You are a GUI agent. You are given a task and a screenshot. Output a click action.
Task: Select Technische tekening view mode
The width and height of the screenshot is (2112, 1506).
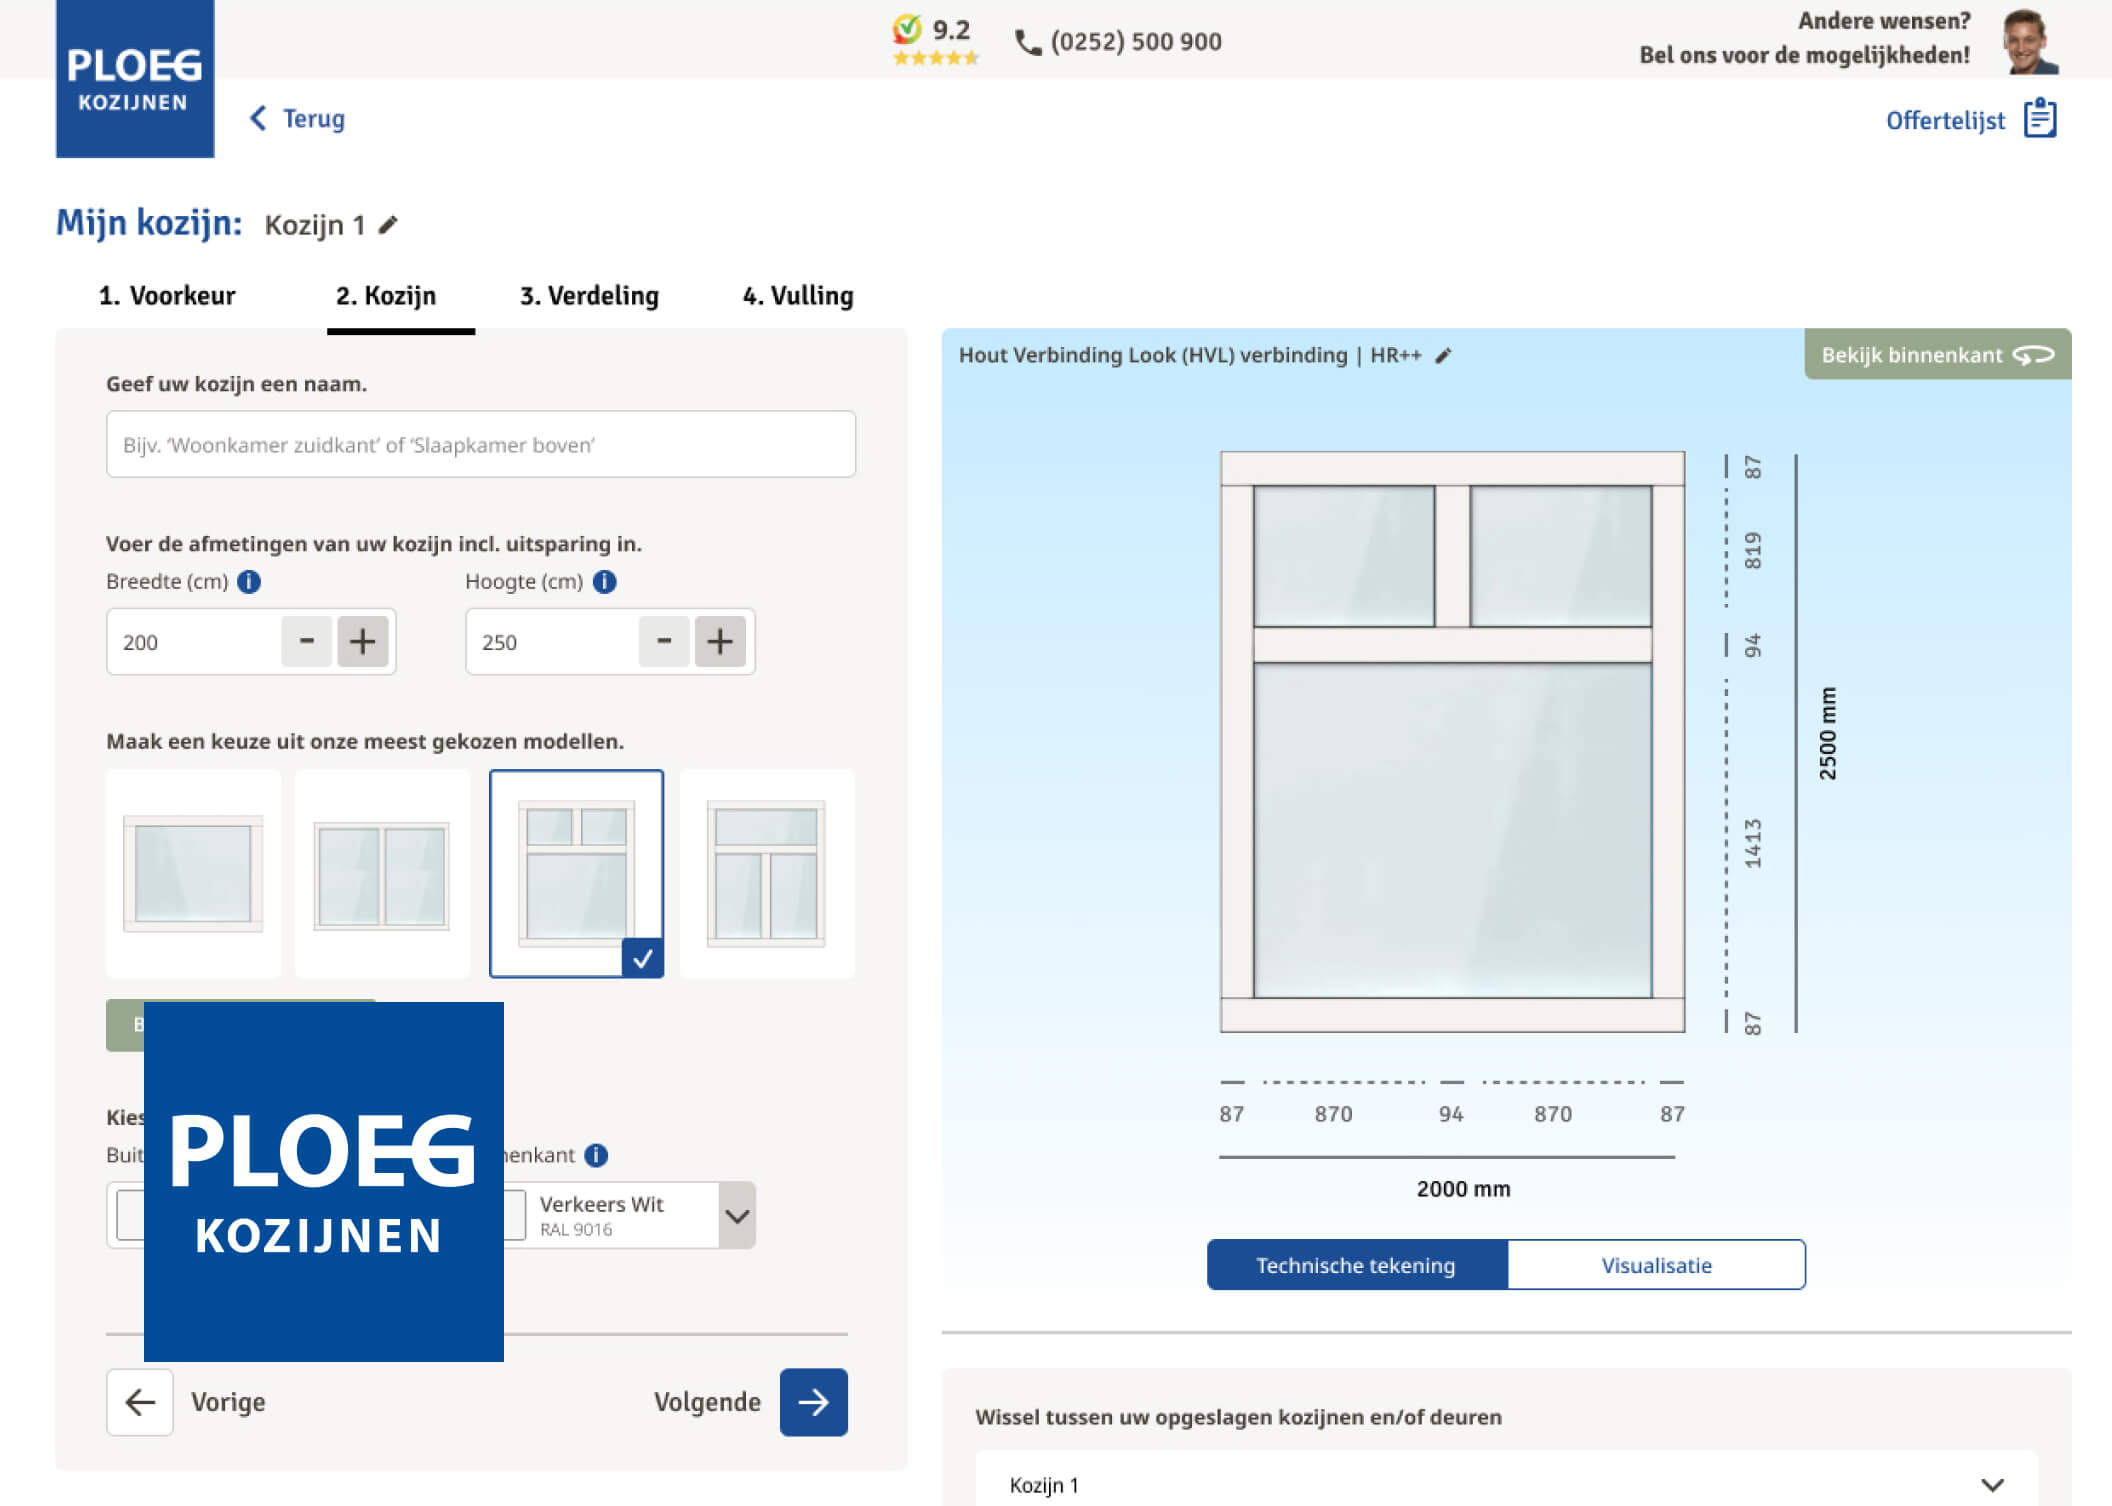click(1356, 1264)
